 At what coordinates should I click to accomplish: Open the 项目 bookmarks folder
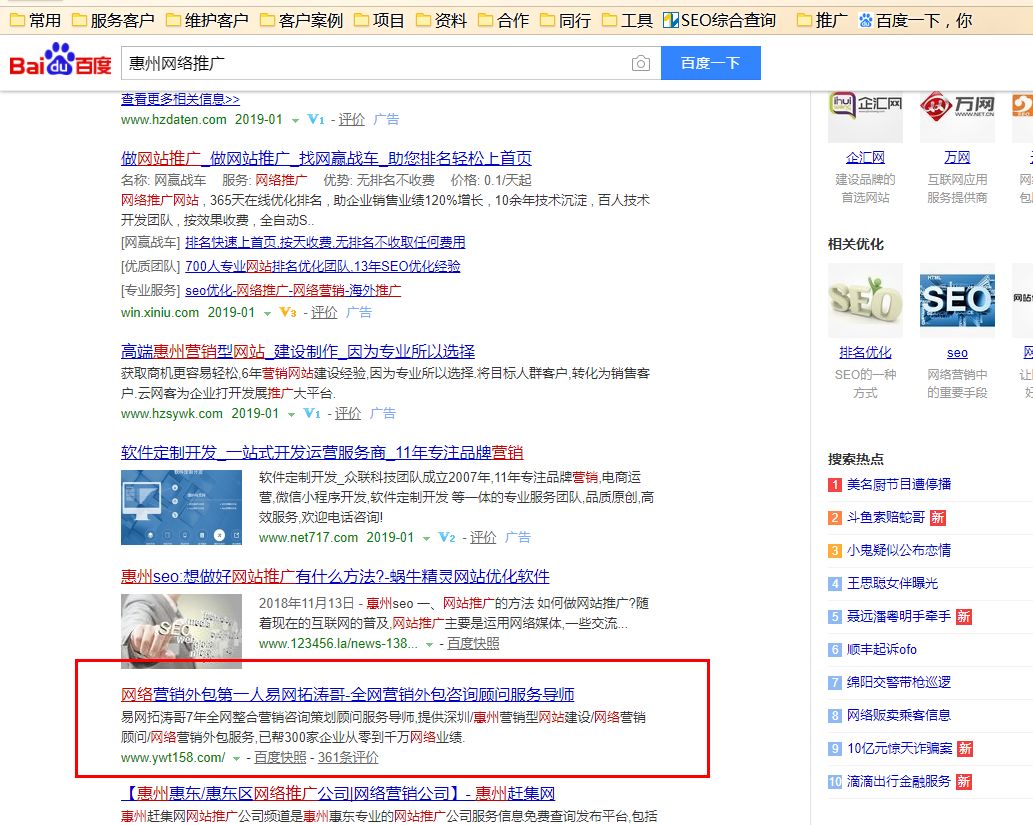point(379,20)
